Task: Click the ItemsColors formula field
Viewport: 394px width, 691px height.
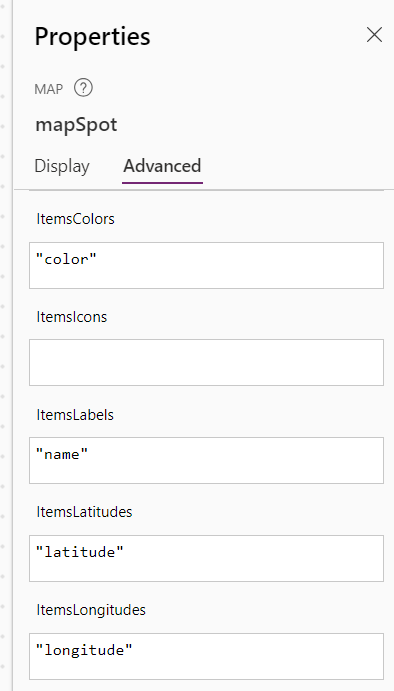Action: pos(206,265)
